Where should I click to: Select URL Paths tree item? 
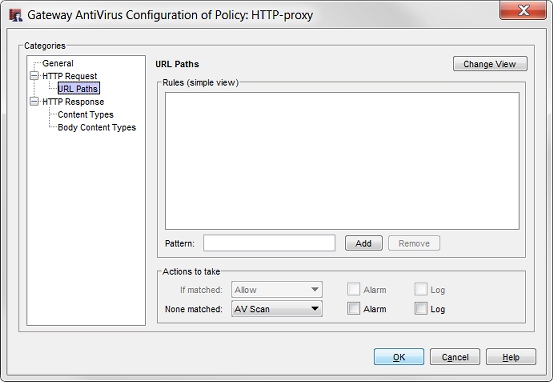pos(79,89)
